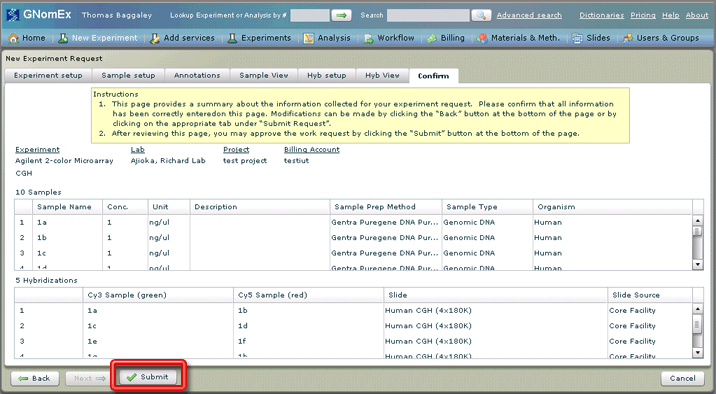Open the Pricing link

tap(643, 16)
